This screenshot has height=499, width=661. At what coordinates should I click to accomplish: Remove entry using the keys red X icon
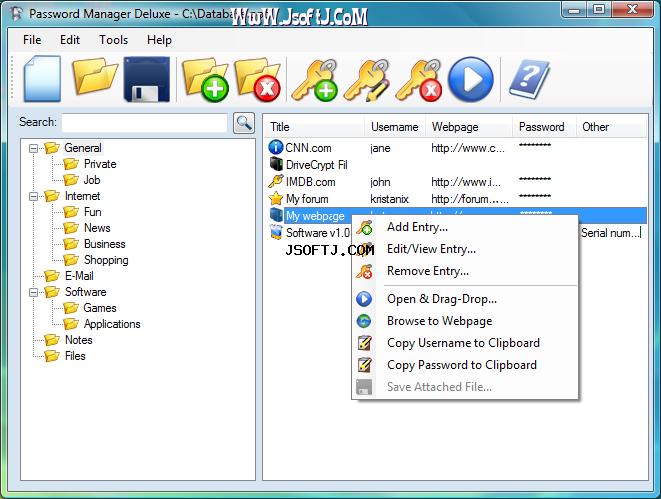[419, 80]
